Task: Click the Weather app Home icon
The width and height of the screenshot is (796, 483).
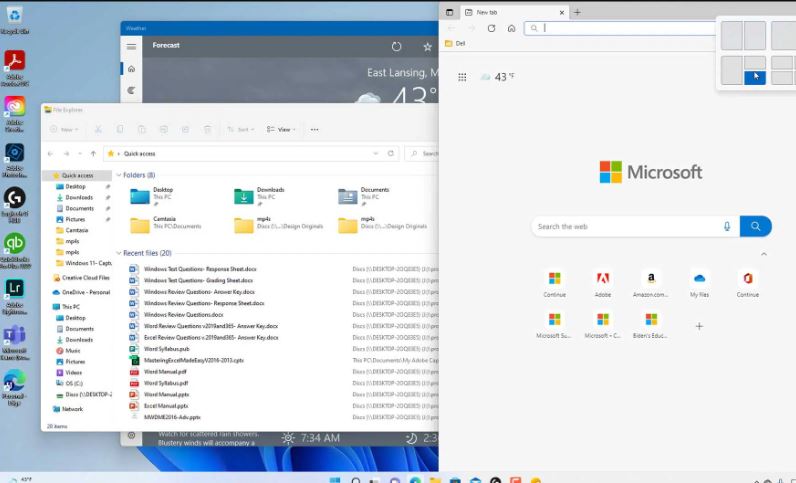Action: click(131, 69)
